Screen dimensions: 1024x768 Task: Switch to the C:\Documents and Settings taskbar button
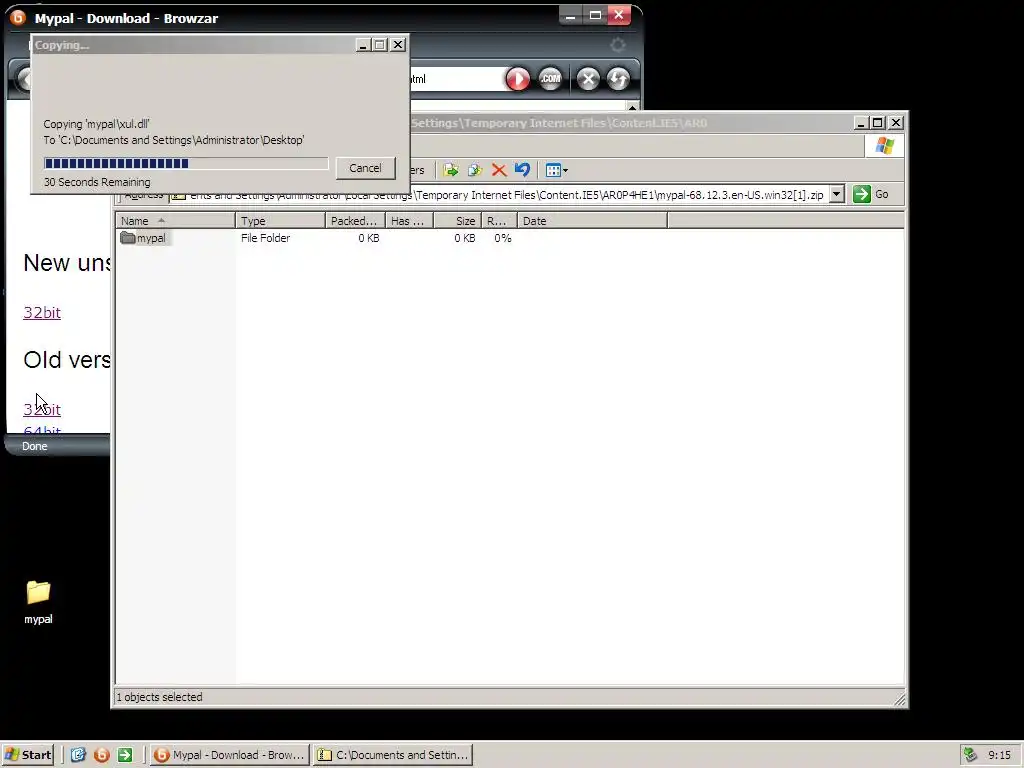click(x=392, y=755)
